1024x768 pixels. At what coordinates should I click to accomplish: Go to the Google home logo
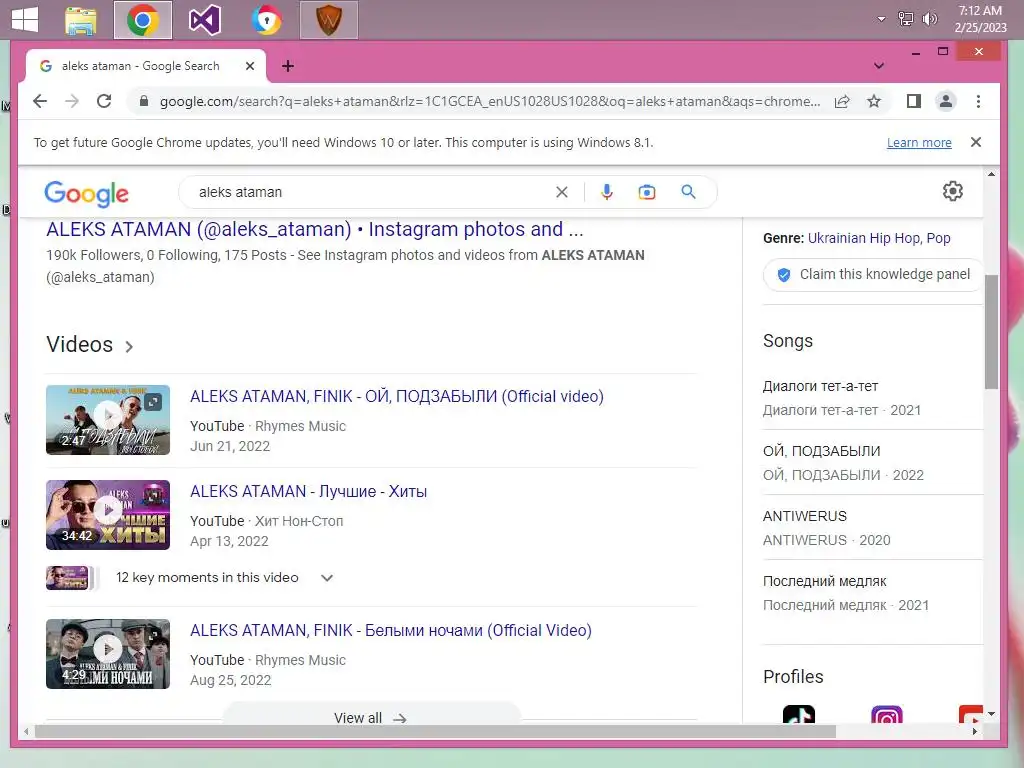tap(86, 193)
